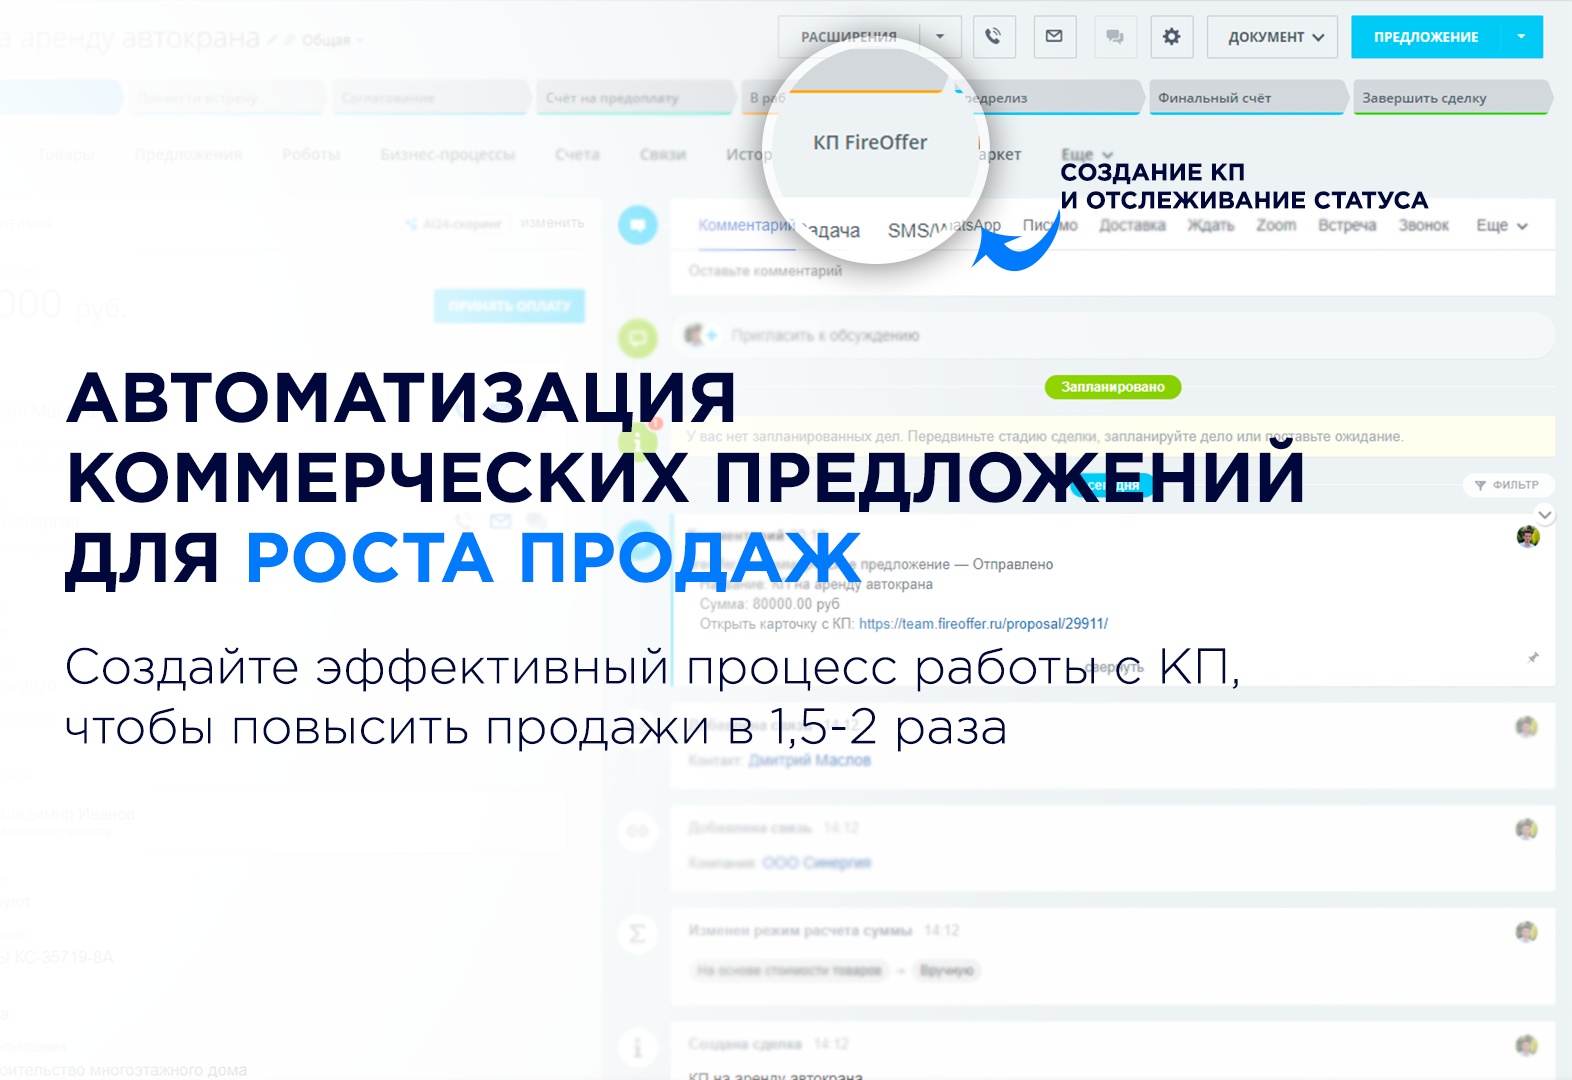Click the Вручную chip
The width and height of the screenshot is (1572, 1080).
click(946, 971)
